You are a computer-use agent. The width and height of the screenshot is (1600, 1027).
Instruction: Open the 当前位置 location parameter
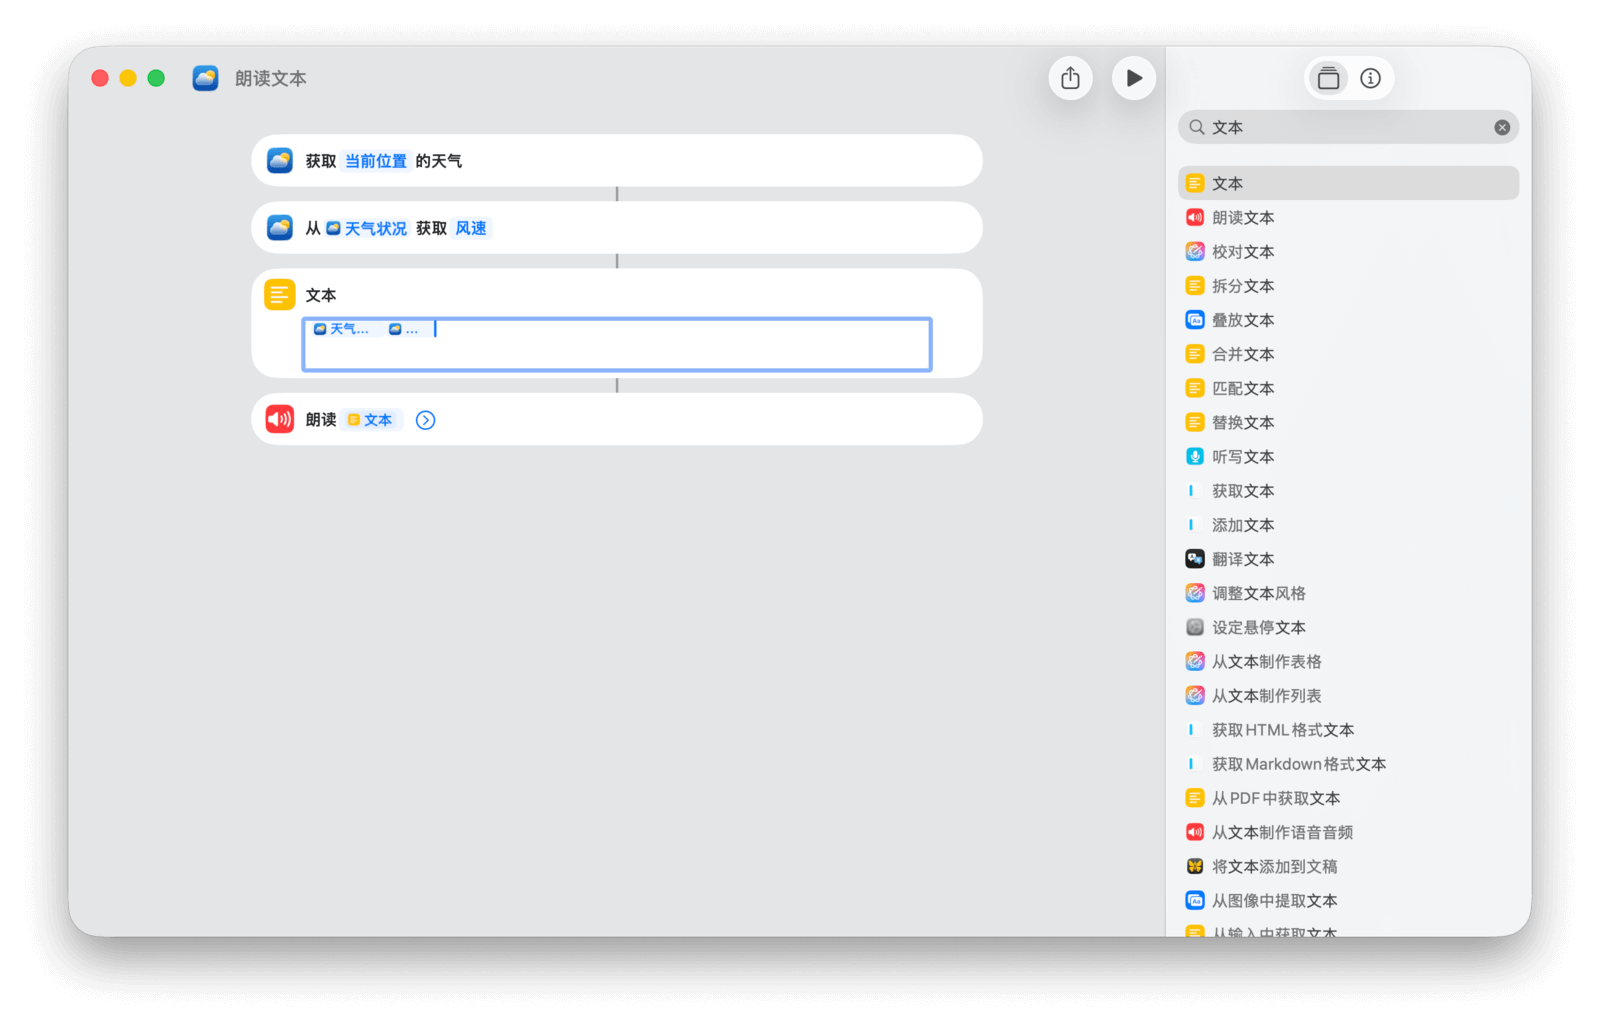tap(376, 161)
